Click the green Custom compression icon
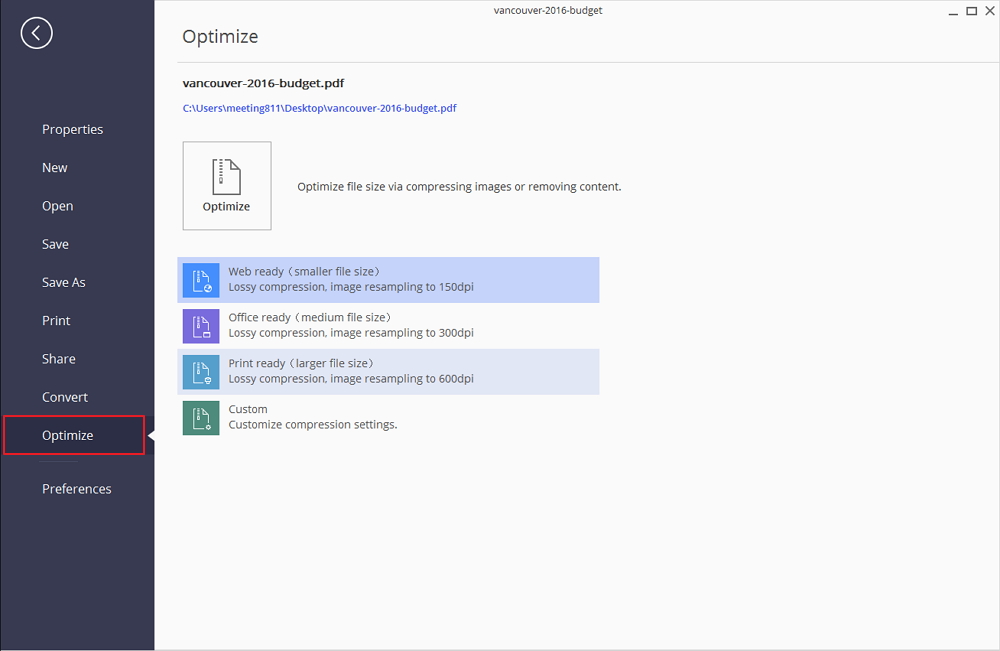 201,418
